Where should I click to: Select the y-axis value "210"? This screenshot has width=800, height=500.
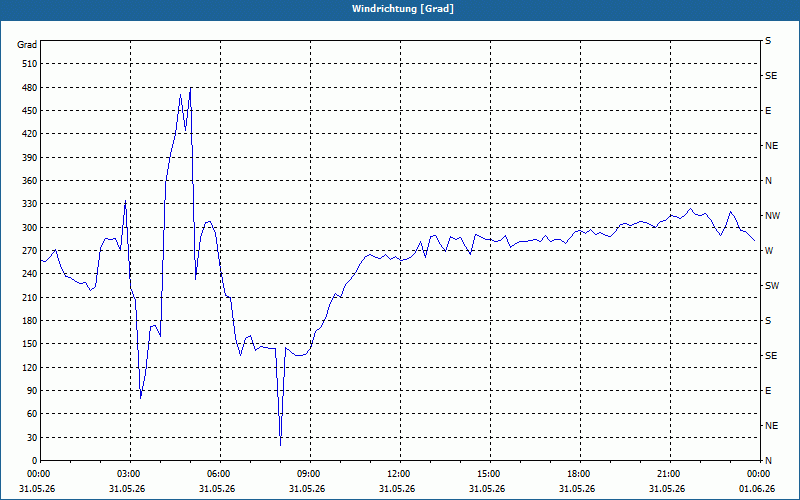click(30, 297)
